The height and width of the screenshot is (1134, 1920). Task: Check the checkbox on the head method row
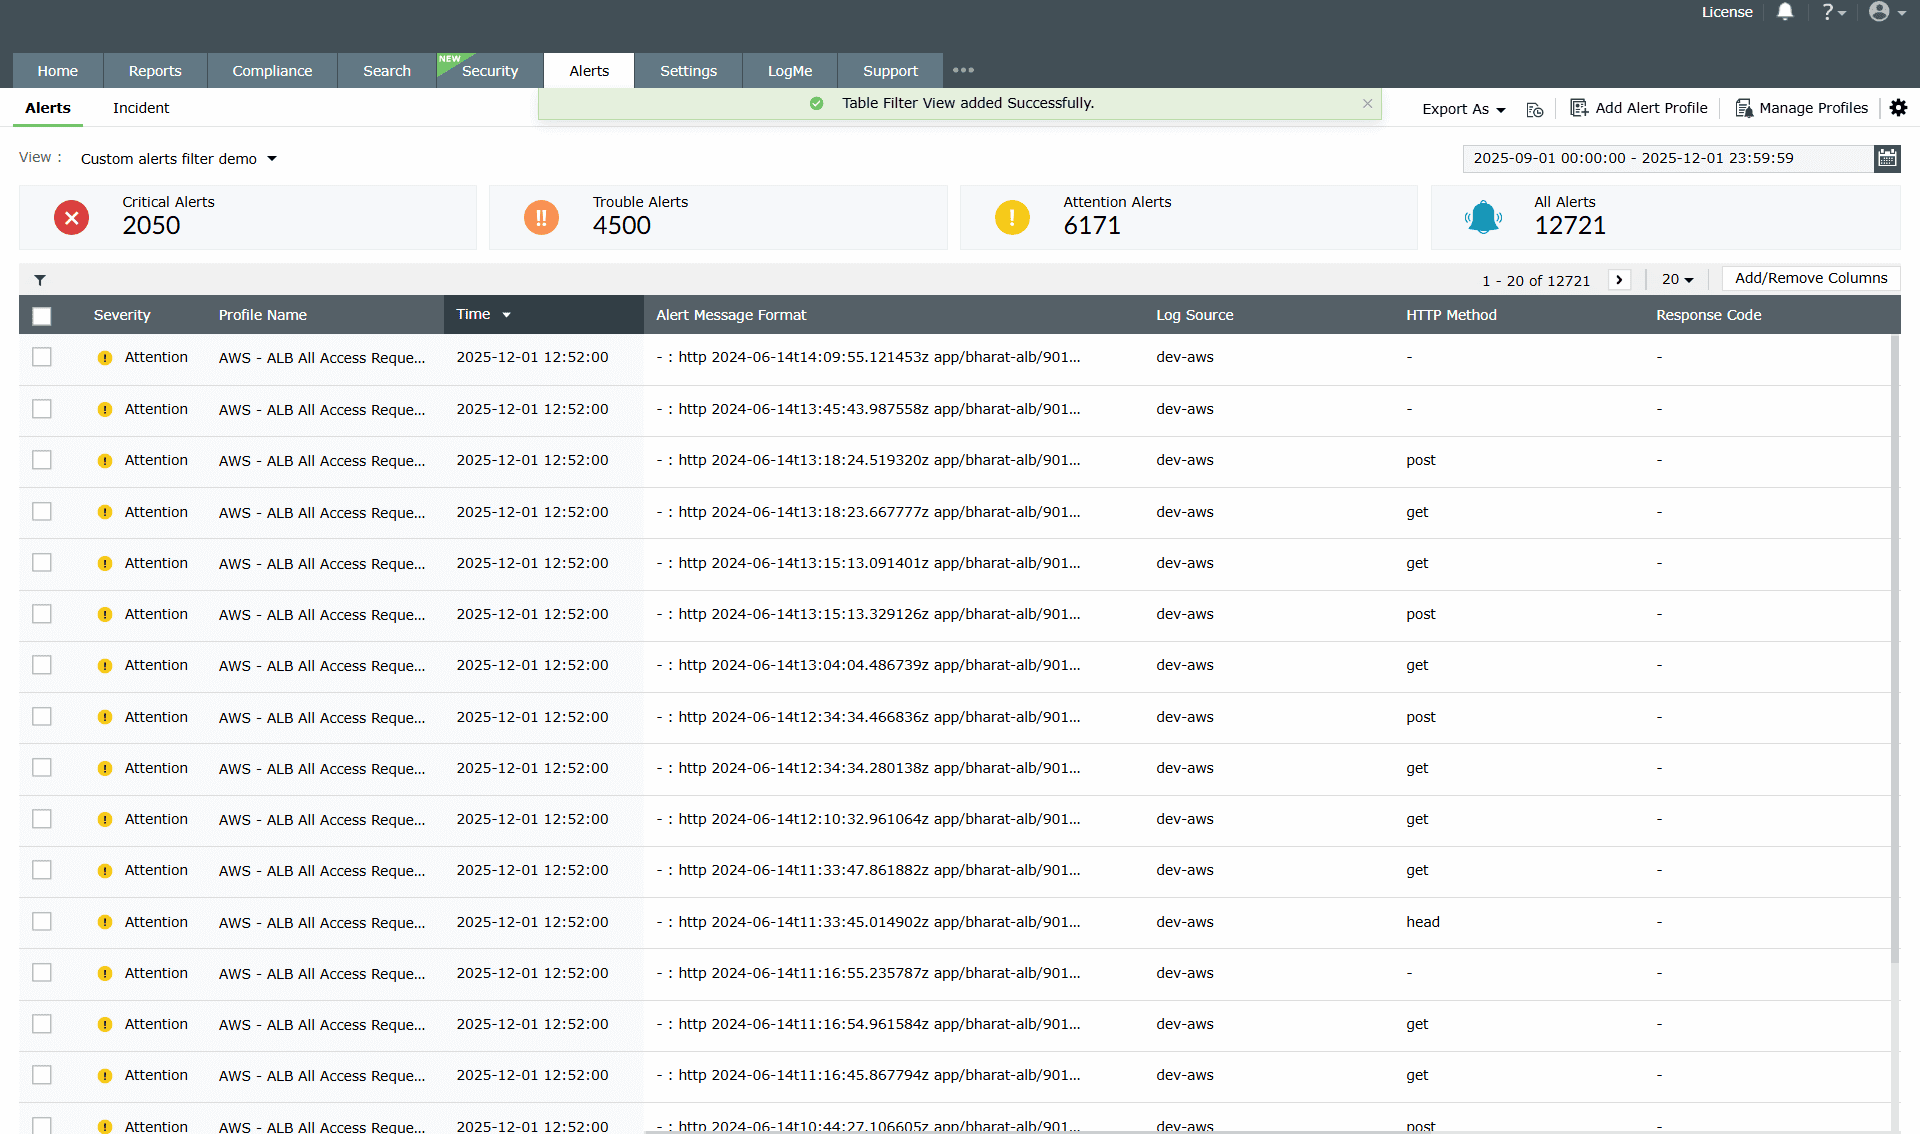click(x=41, y=921)
